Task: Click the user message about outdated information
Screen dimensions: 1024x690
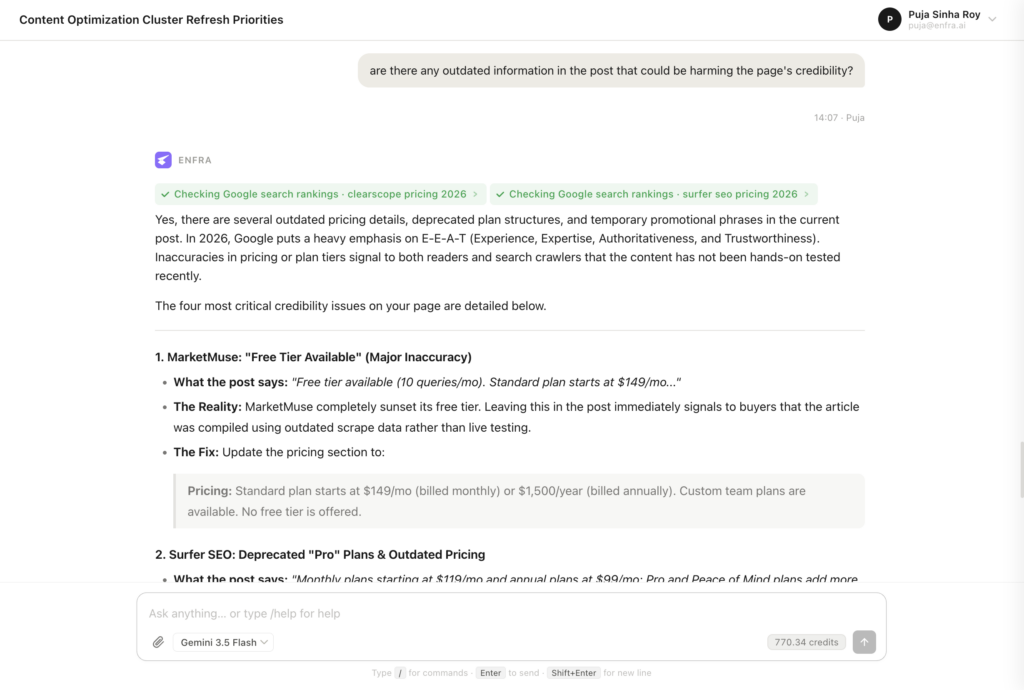Action: click(x=611, y=71)
